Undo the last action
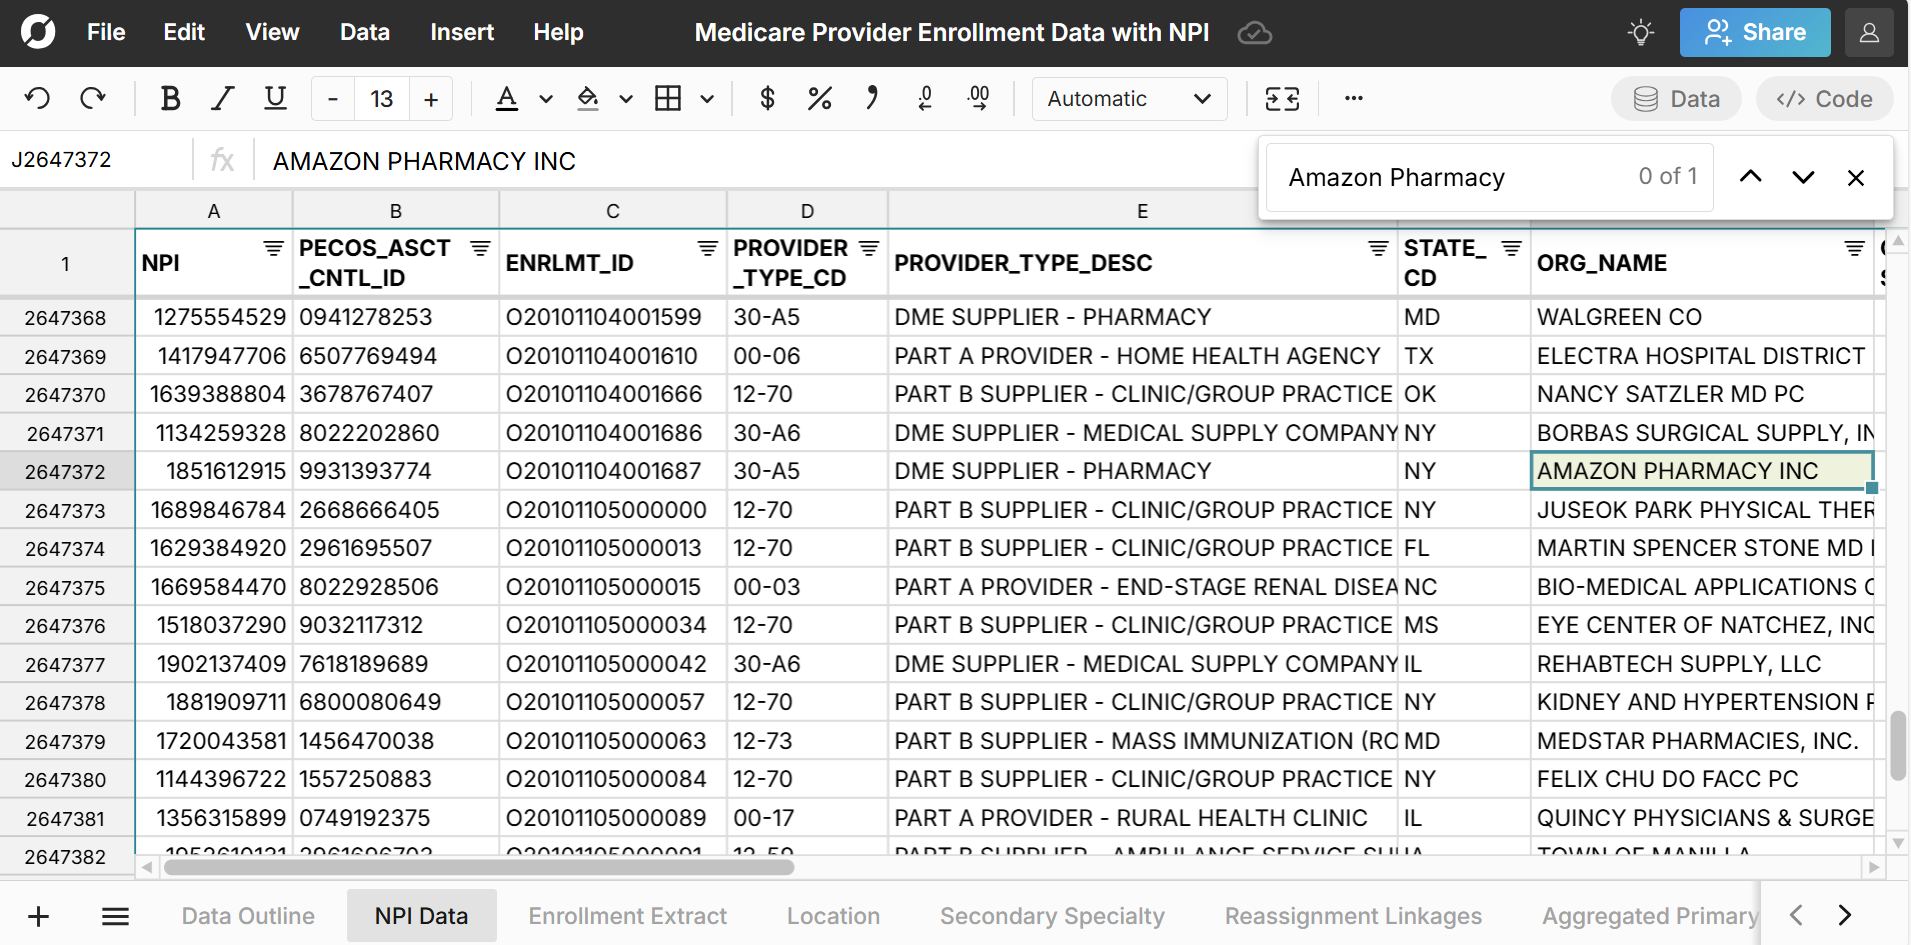The height and width of the screenshot is (945, 1911). (x=37, y=98)
